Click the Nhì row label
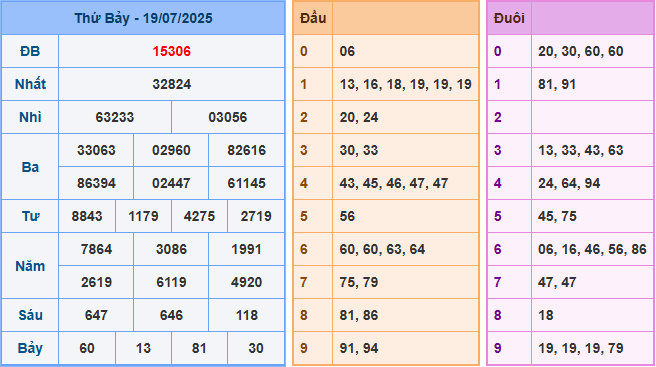Viewport: 656px width, 367px height. (x=30, y=118)
